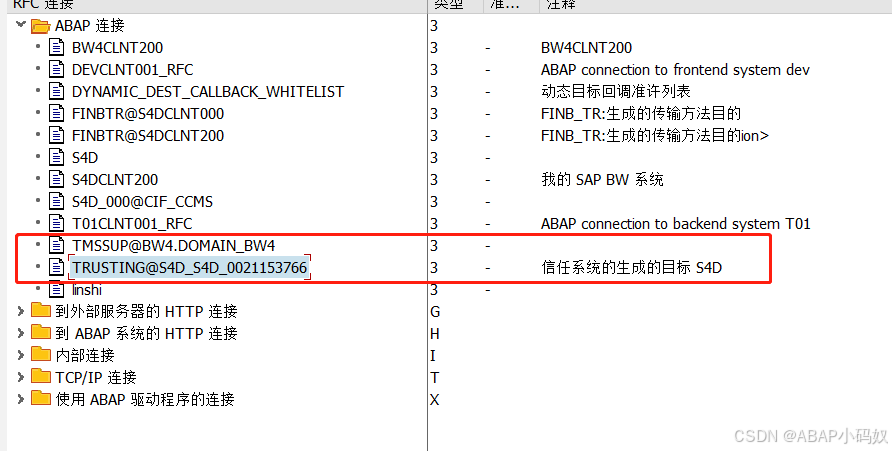Screen dimensions: 892x451
Task: Expand the TCP/IP 连接 folder
Action: tap(20, 377)
